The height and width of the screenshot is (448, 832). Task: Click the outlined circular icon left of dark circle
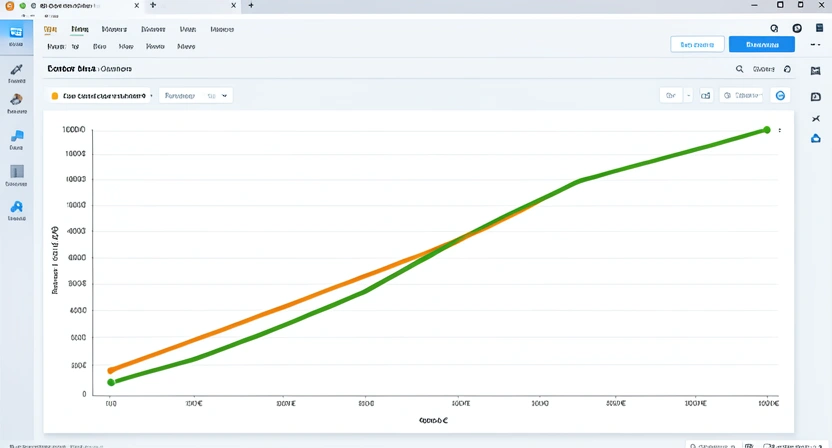click(774, 29)
